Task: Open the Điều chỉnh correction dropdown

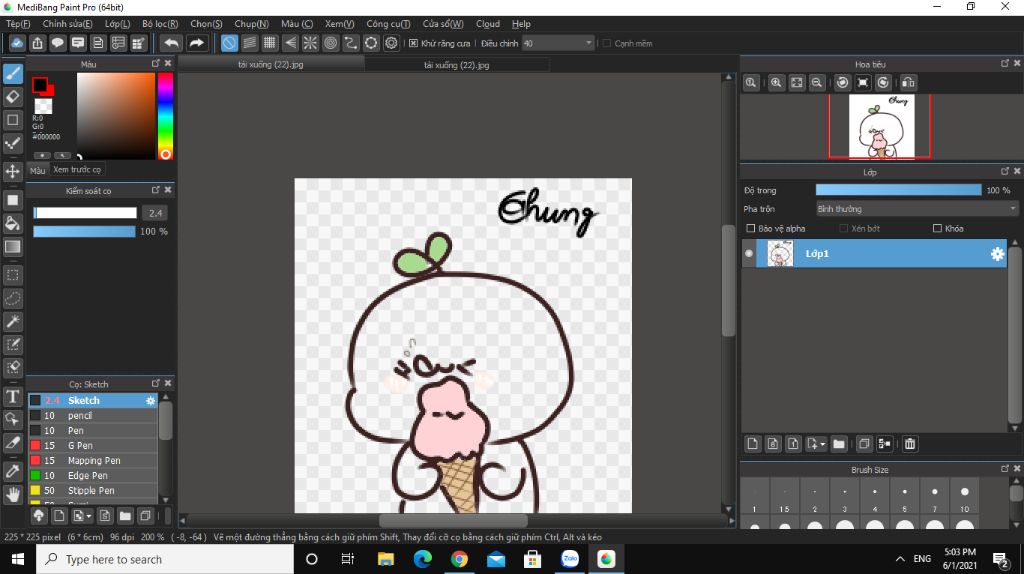Action: (x=558, y=43)
